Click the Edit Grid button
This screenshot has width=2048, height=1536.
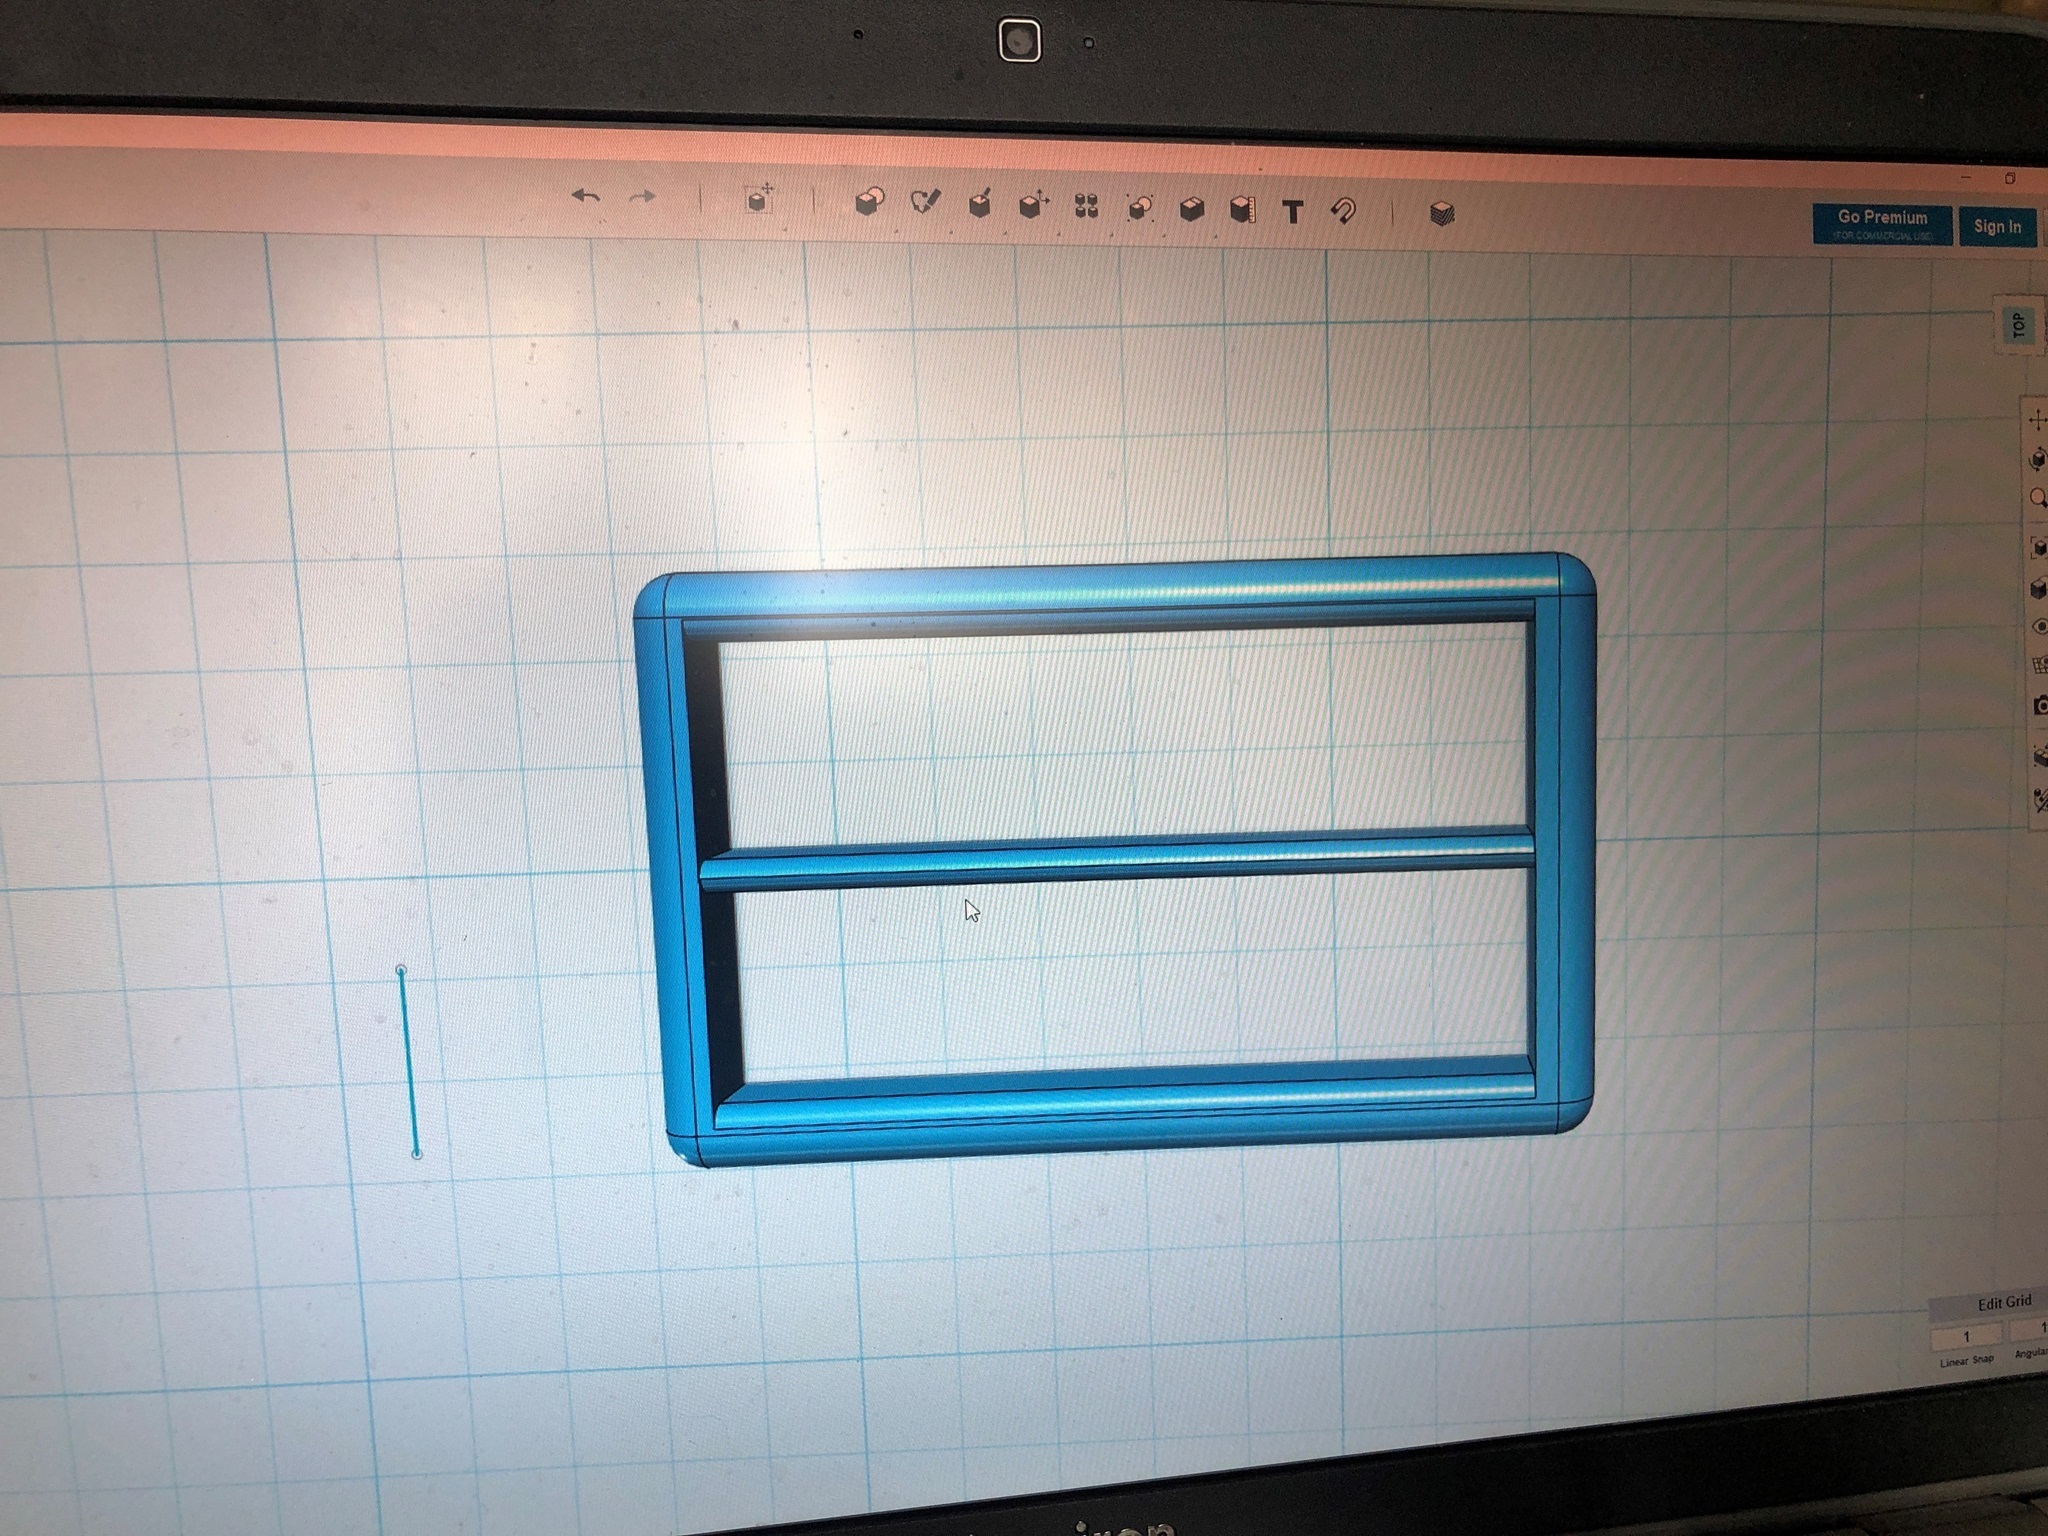coord(2004,1302)
